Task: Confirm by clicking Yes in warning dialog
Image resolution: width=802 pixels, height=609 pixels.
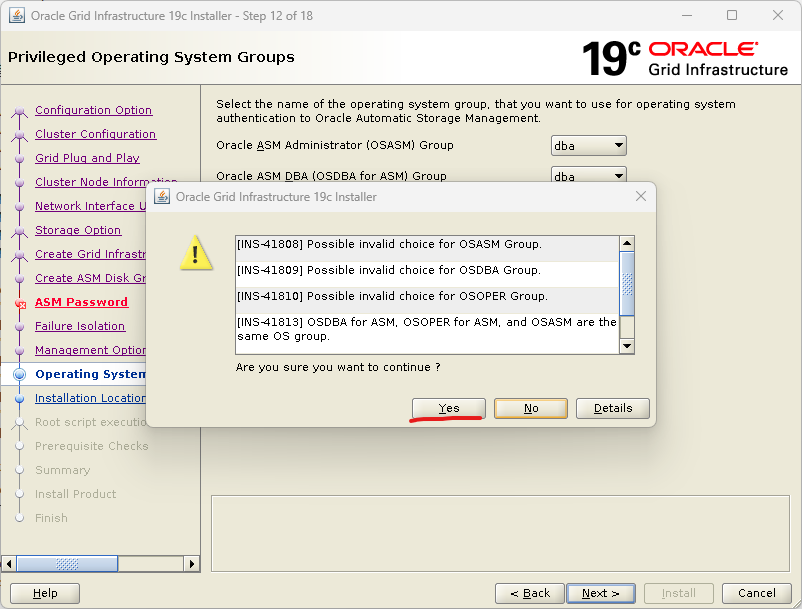Action: pyautogui.click(x=449, y=408)
